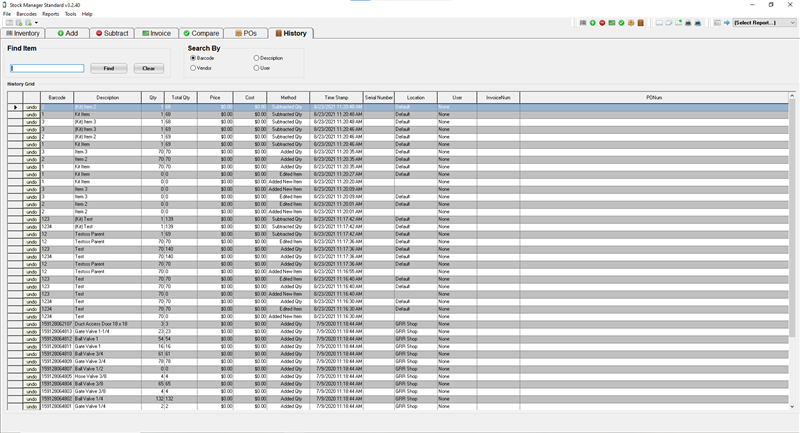Viewport: 800px width, 433px height.
Task: Switch to the POs tab
Action: 246,33
